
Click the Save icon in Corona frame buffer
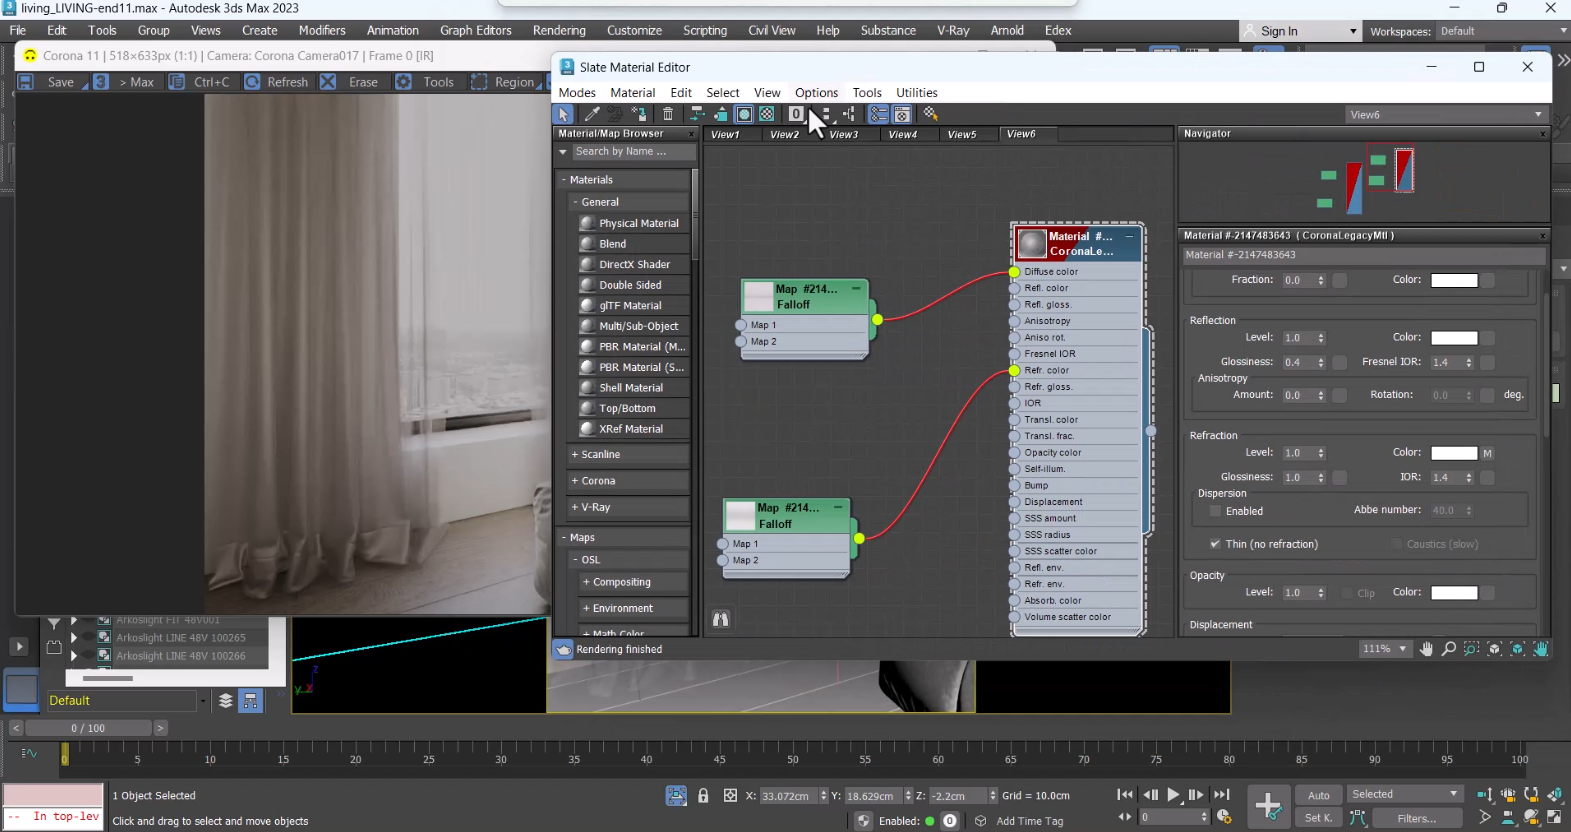coord(27,82)
